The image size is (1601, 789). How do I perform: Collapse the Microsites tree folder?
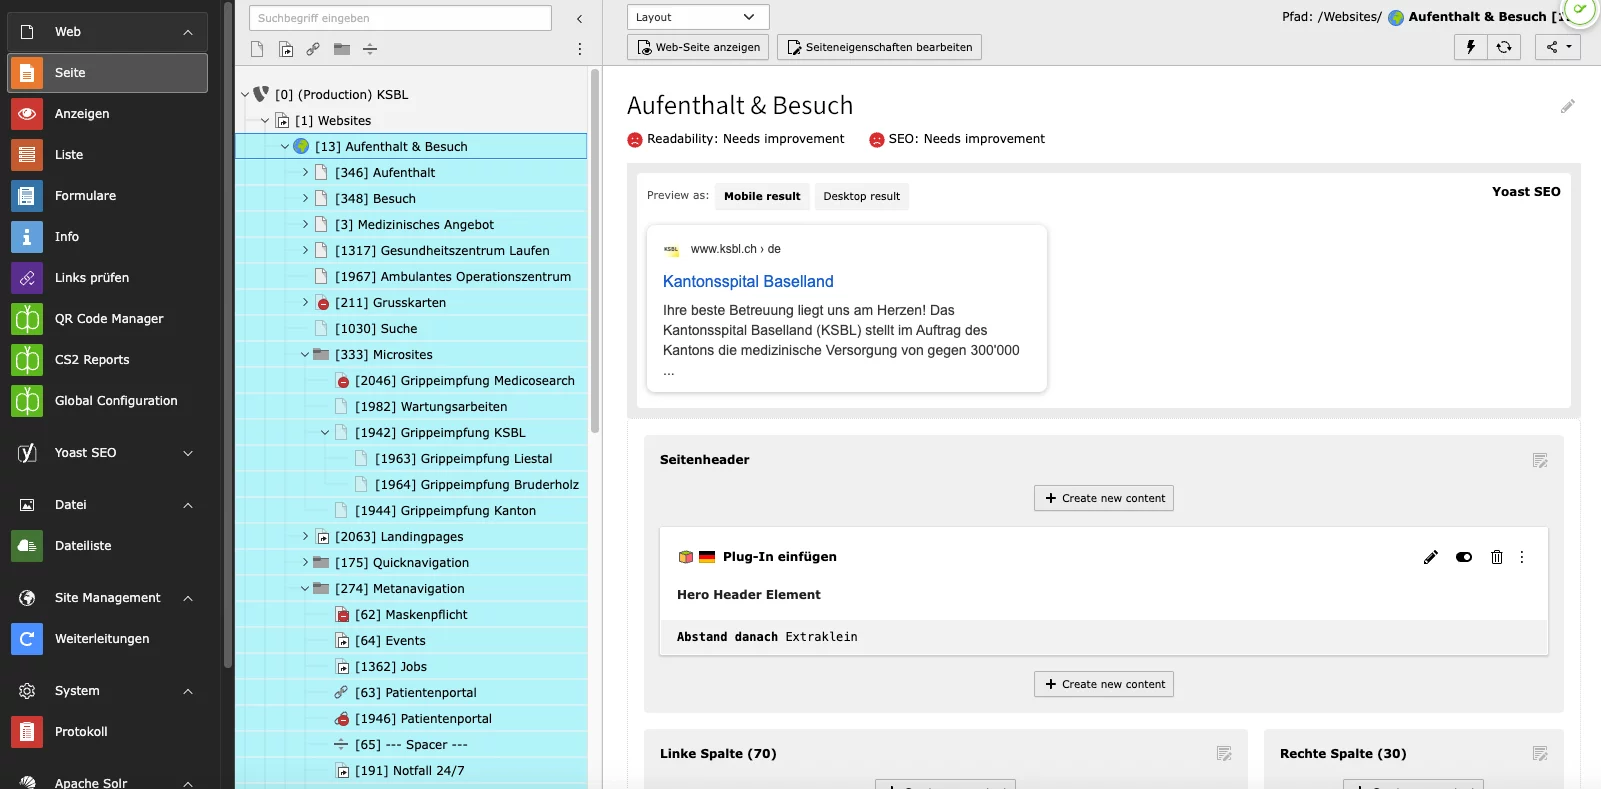tap(305, 355)
